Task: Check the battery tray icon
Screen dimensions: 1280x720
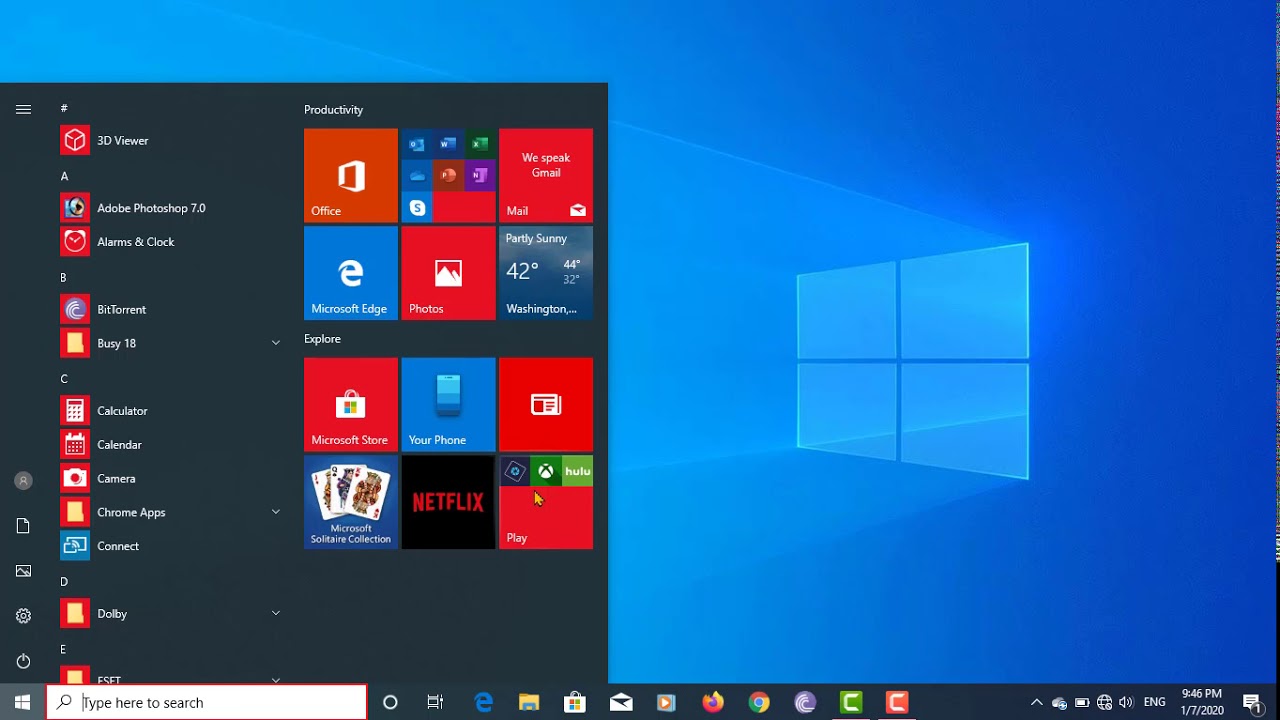Action: [1081, 703]
